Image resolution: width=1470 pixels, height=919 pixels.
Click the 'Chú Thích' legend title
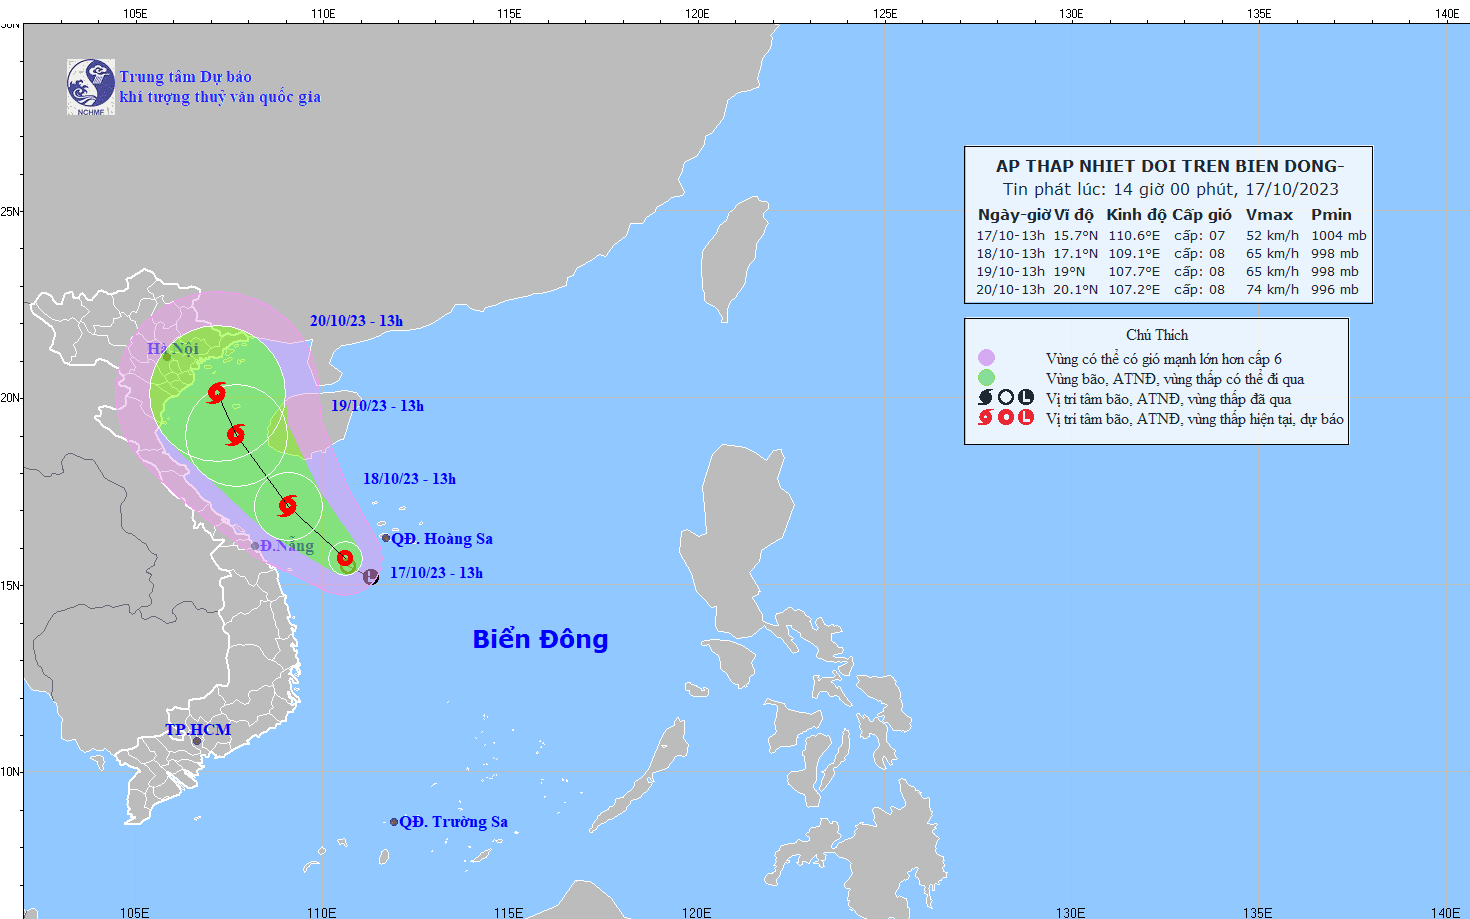point(1157,335)
